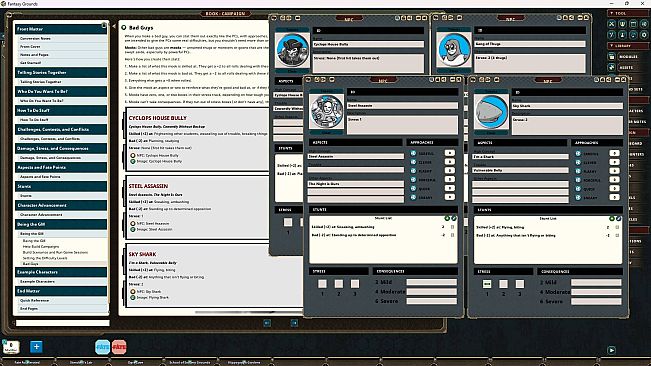
Task: Edit Steel Assassin's stunt list
Action: (454, 218)
